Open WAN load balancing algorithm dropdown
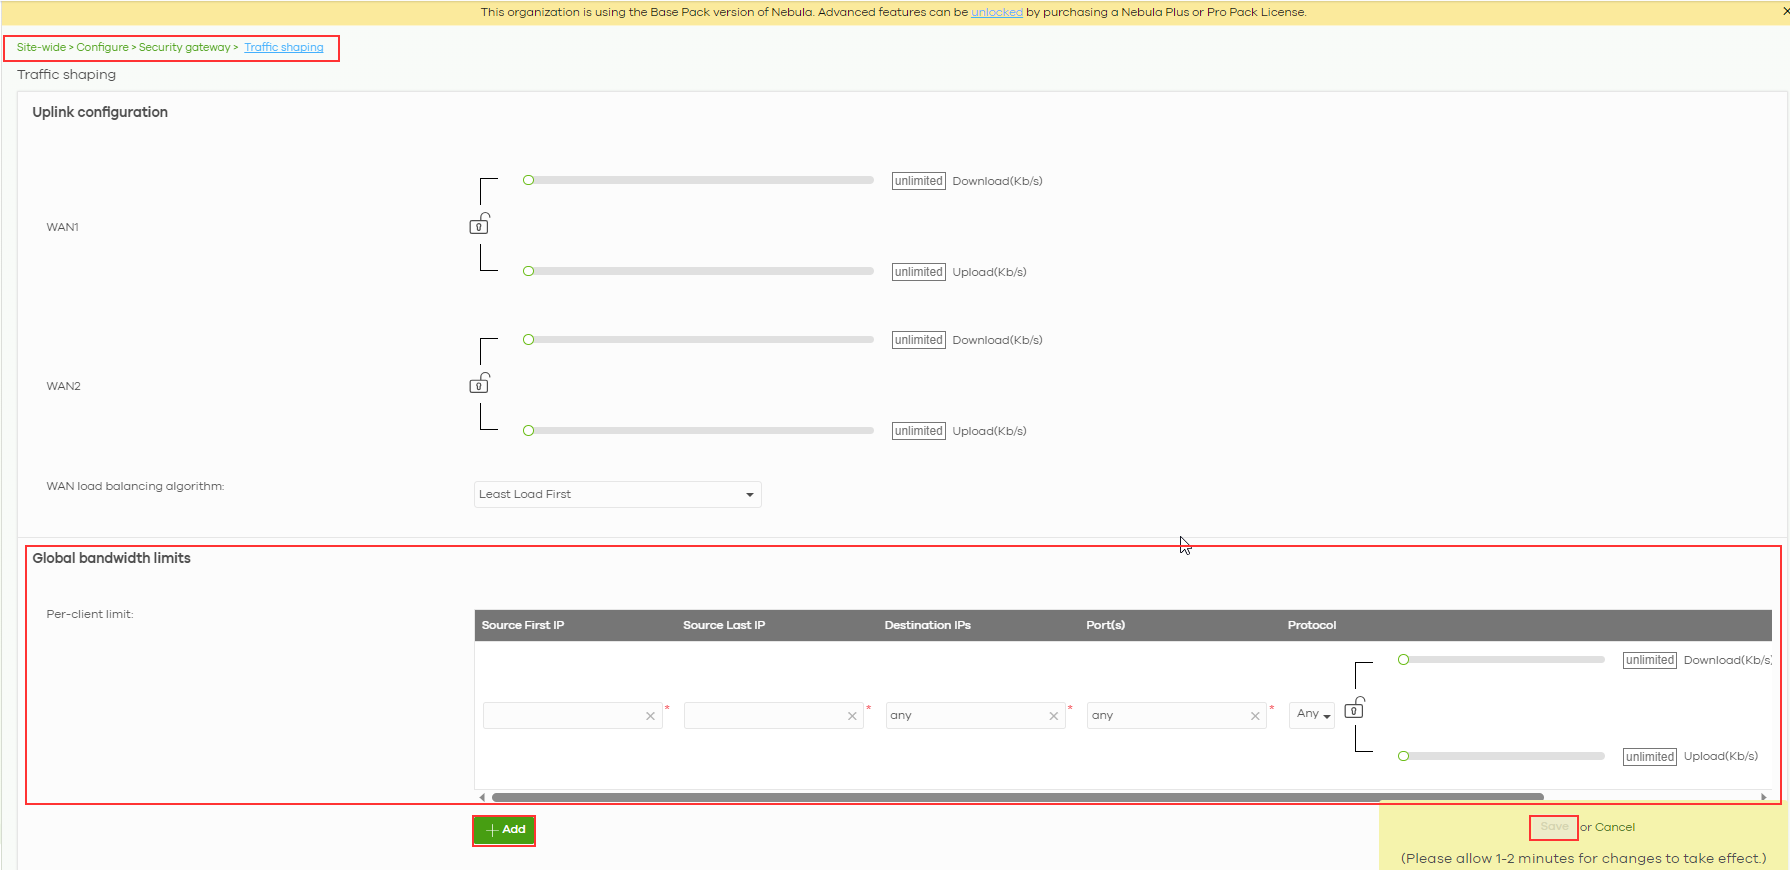This screenshot has height=870, width=1790. (x=617, y=494)
